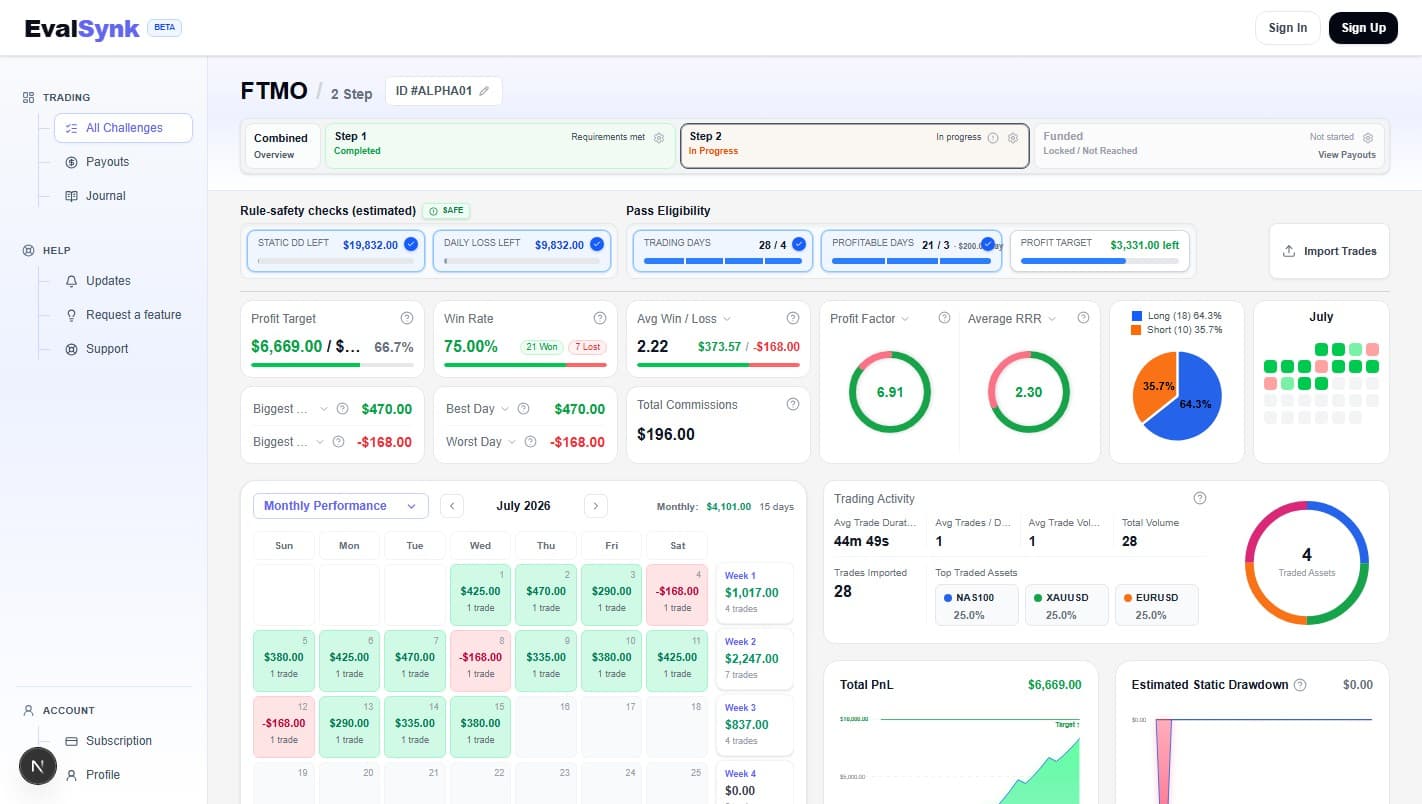This screenshot has height=804, width=1422.
Task: Click orange Short segment of pie chart
Action: pyautogui.click(x=1155, y=385)
